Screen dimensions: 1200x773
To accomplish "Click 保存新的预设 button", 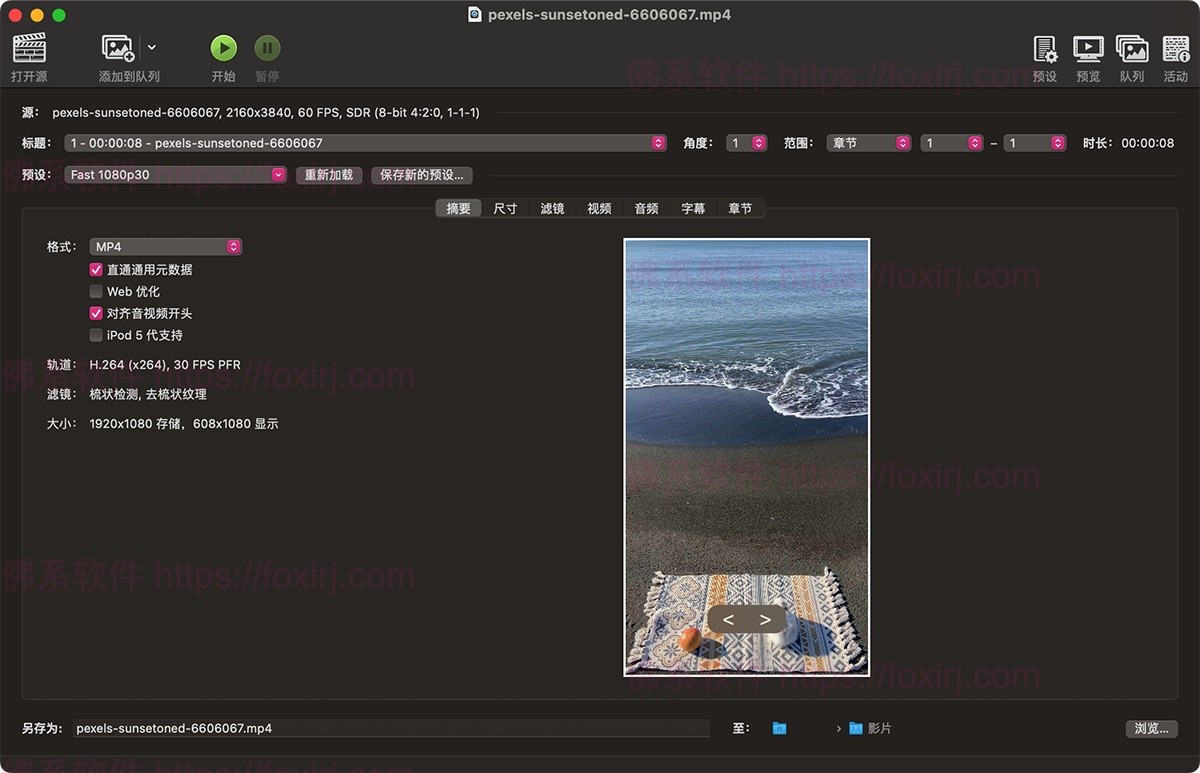I will [x=421, y=175].
